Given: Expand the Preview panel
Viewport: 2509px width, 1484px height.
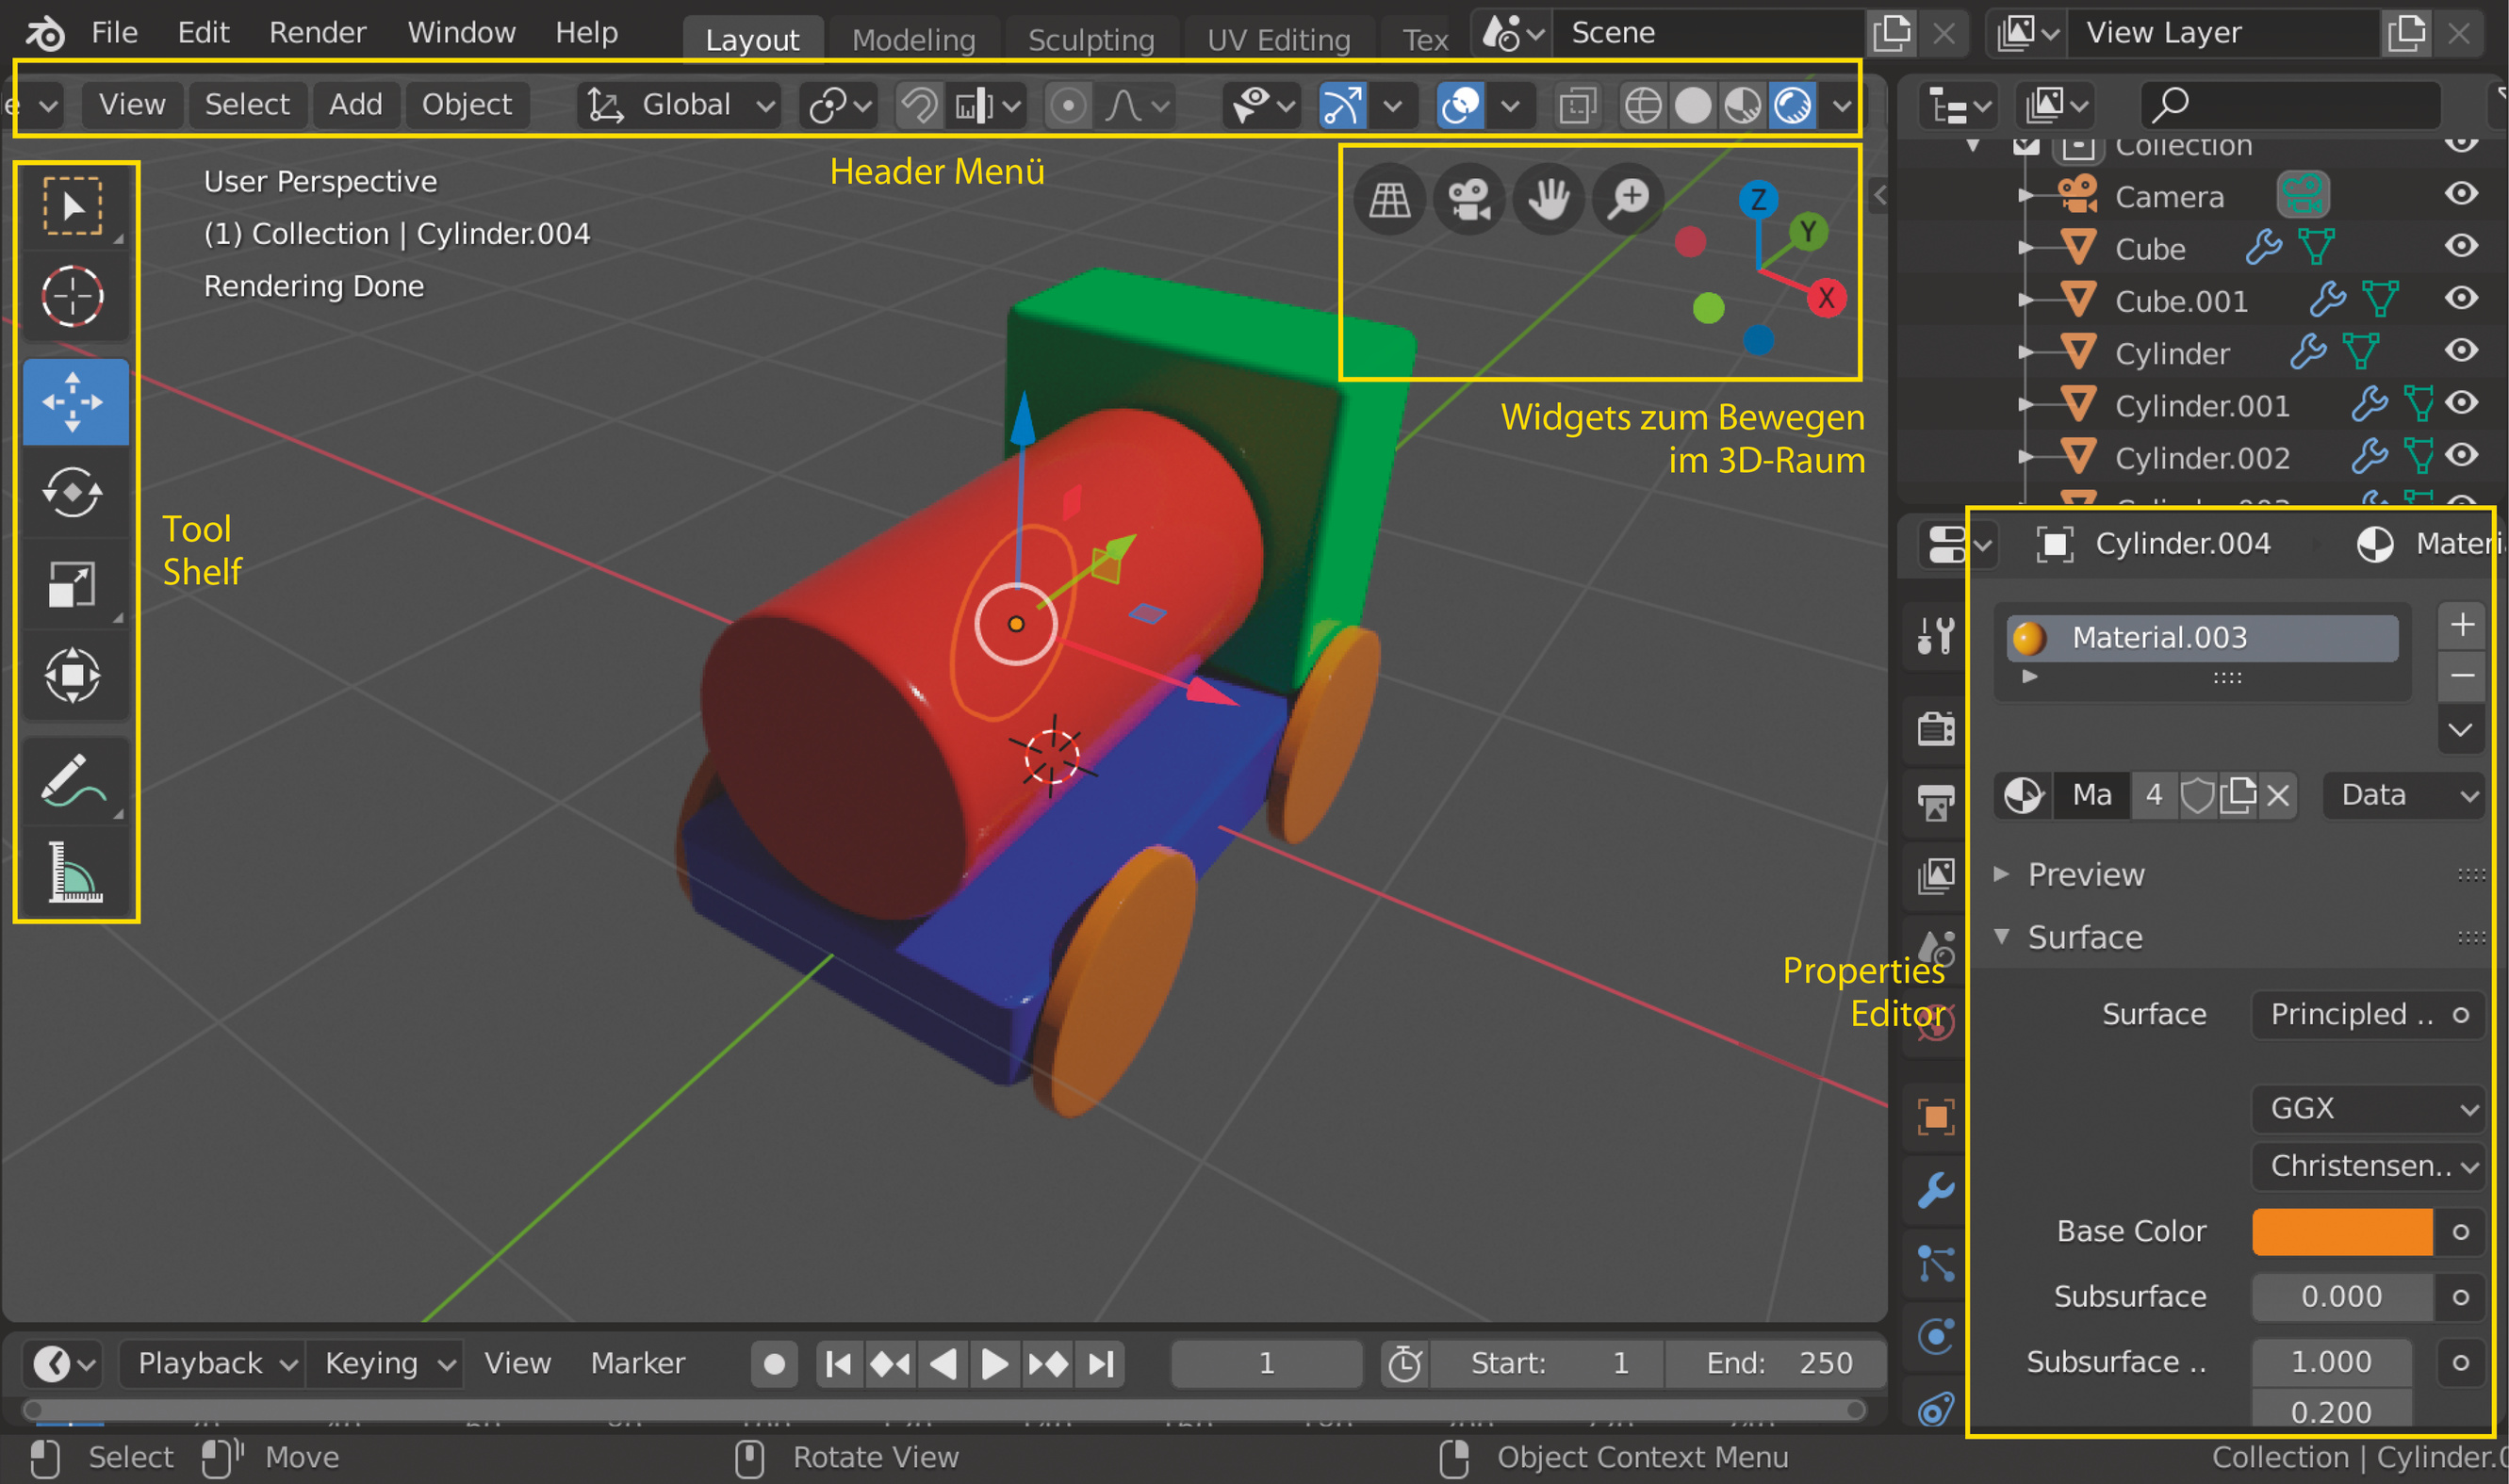Looking at the screenshot, I should coord(2085,875).
